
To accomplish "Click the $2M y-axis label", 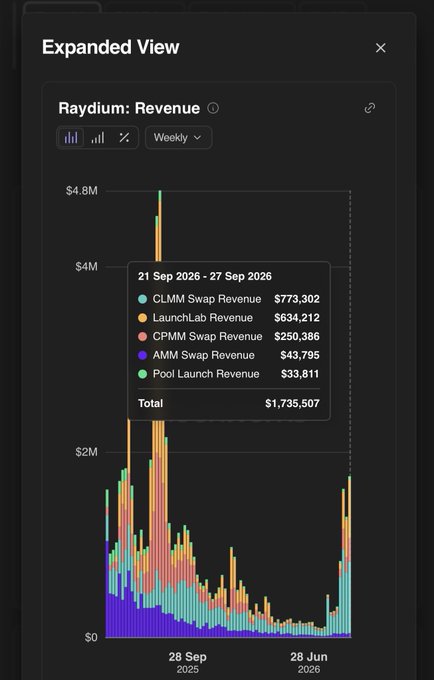I will (x=86, y=452).
